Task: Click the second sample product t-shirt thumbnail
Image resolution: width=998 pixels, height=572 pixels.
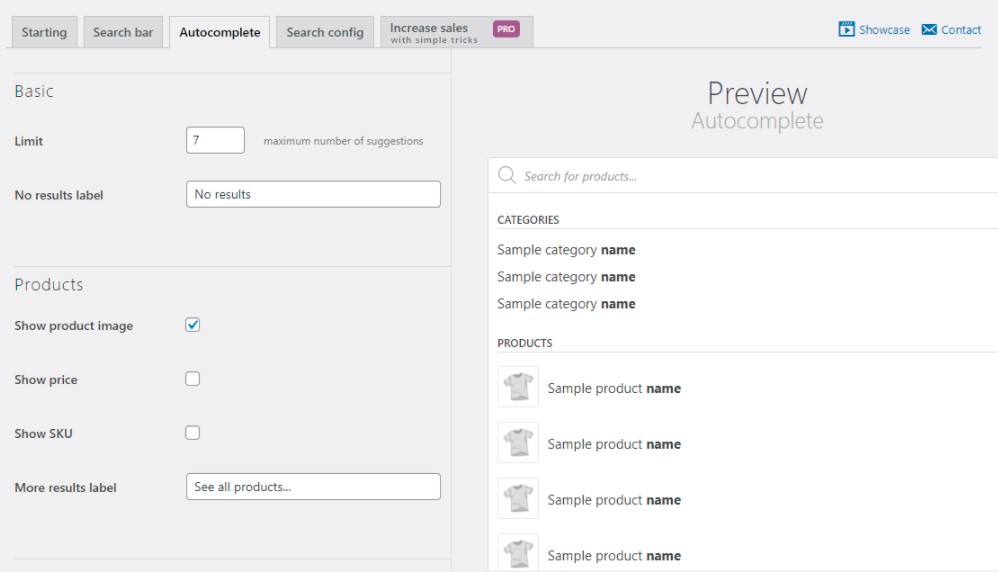Action: point(518,443)
